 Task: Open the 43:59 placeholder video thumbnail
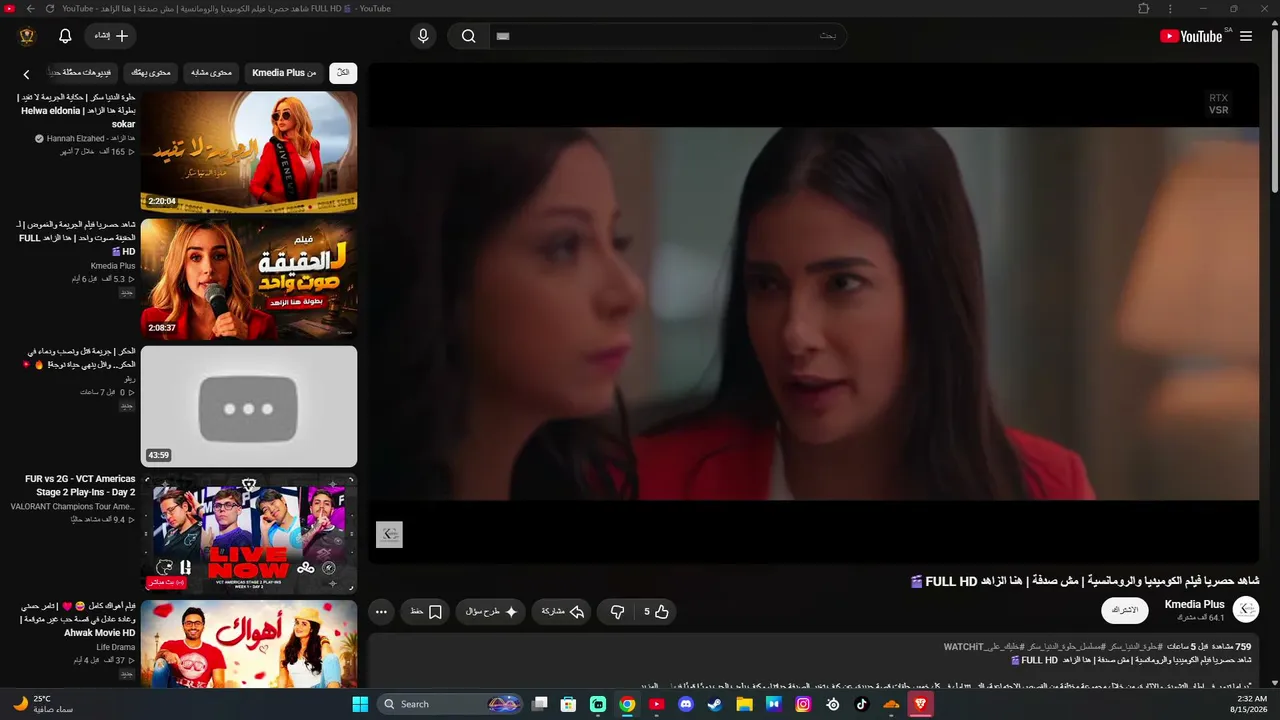tap(249, 406)
